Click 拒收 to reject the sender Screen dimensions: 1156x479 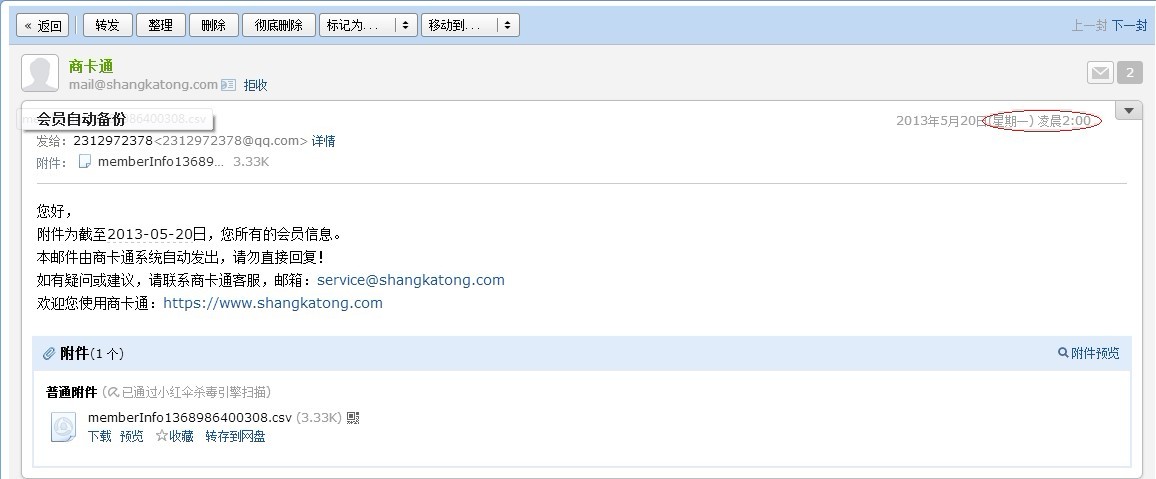256,85
